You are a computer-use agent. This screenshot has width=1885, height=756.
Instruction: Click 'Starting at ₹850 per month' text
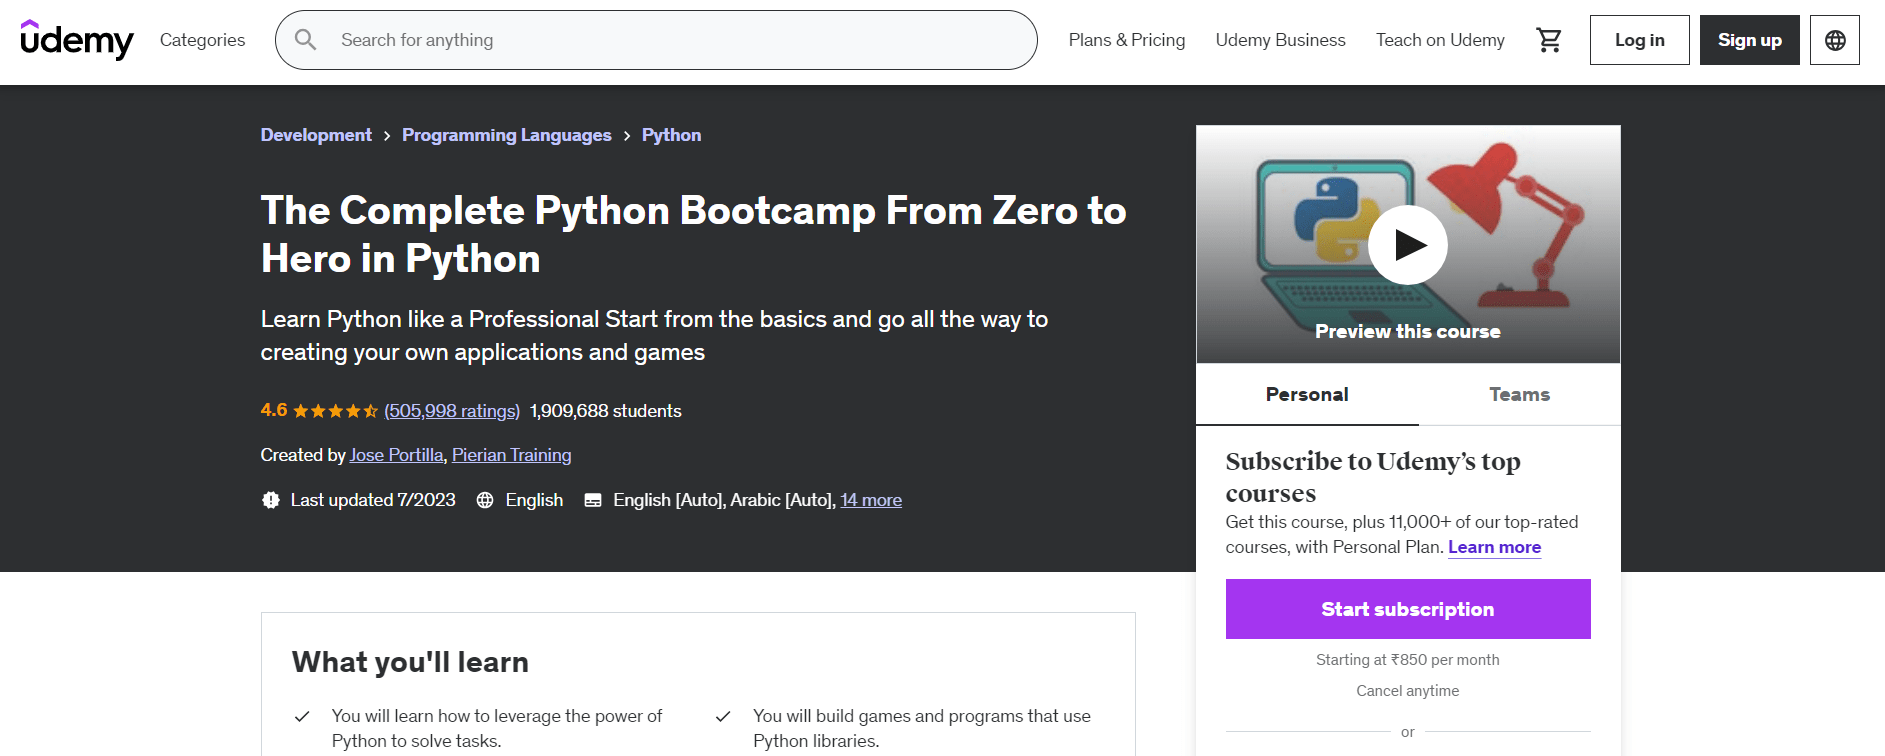coord(1408,660)
